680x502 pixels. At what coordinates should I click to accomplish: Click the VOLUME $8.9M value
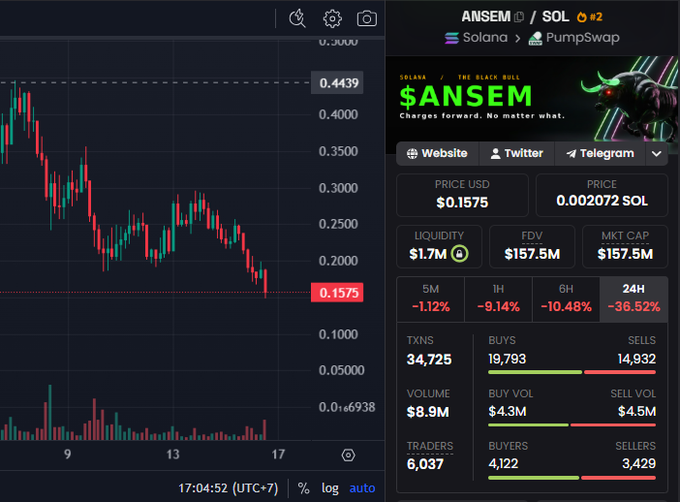[428, 412]
